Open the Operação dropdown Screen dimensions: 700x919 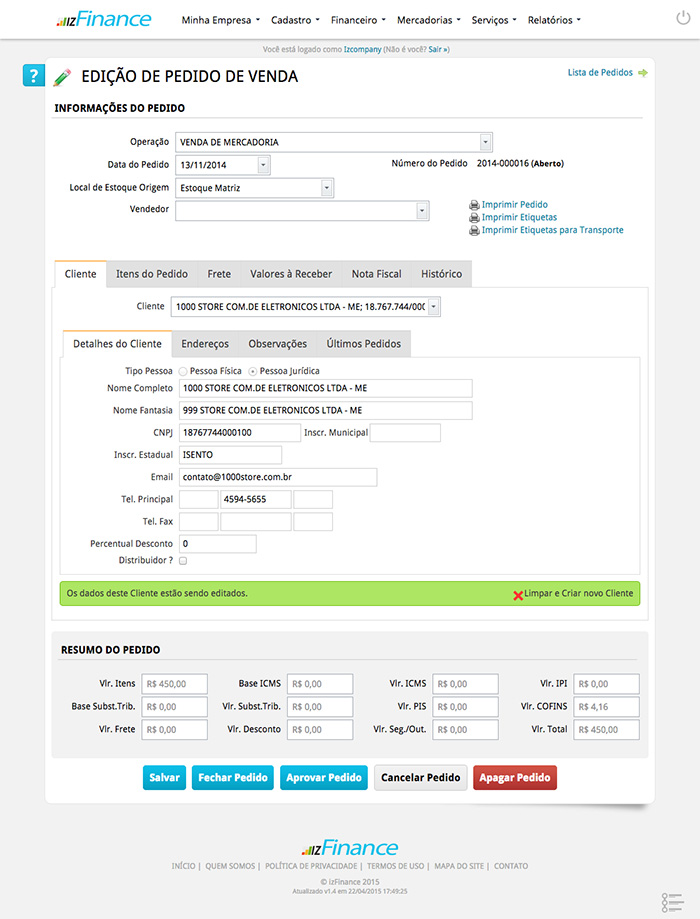[x=485, y=142]
